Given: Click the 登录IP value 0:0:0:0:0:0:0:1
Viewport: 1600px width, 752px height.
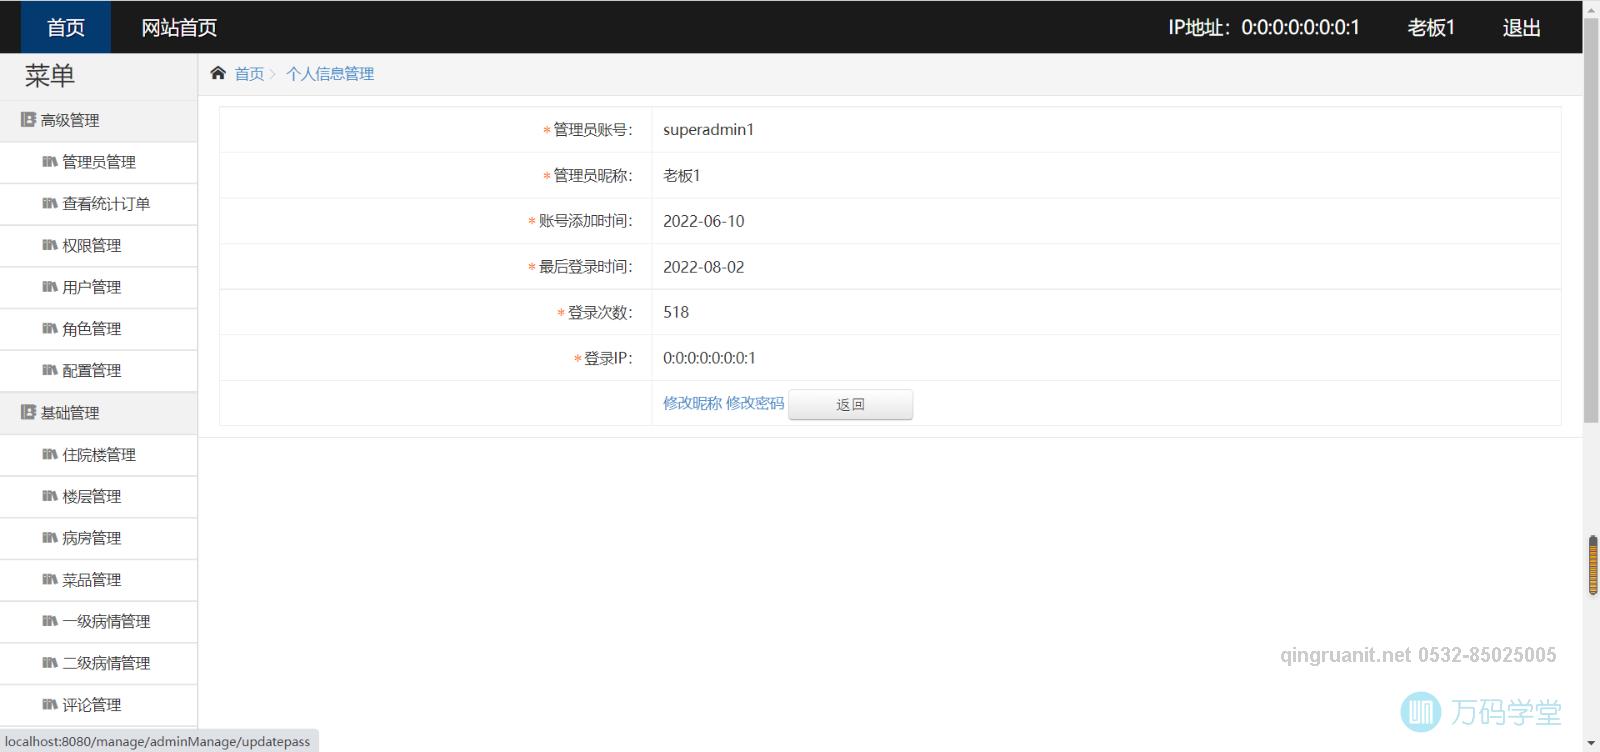Looking at the screenshot, I should 709,358.
